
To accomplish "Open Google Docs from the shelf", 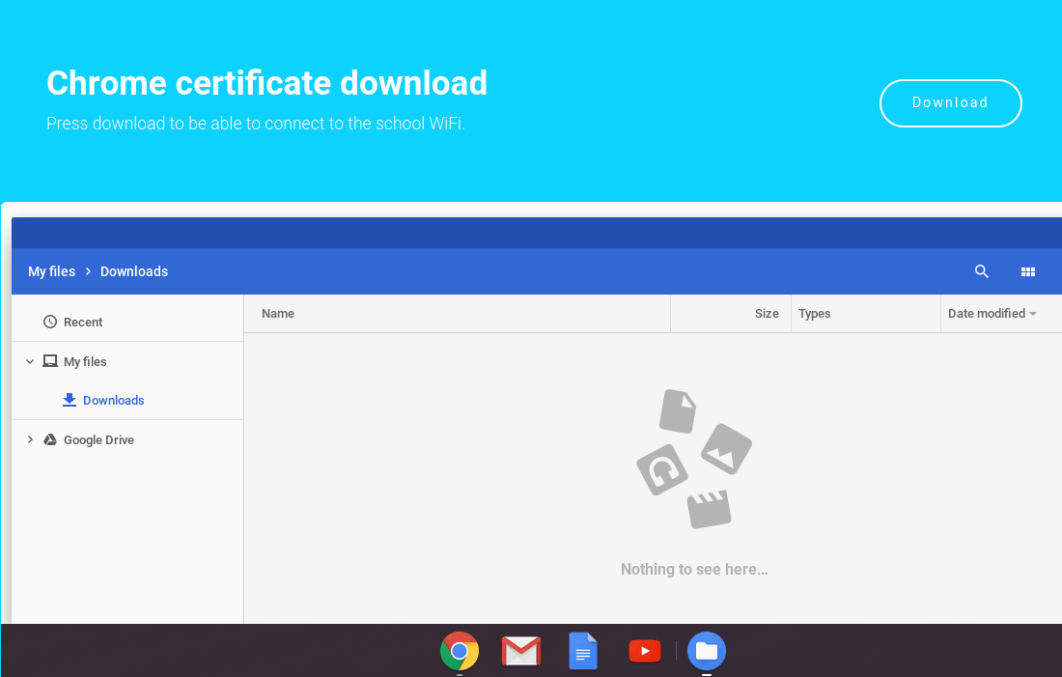I will [583, 651].
